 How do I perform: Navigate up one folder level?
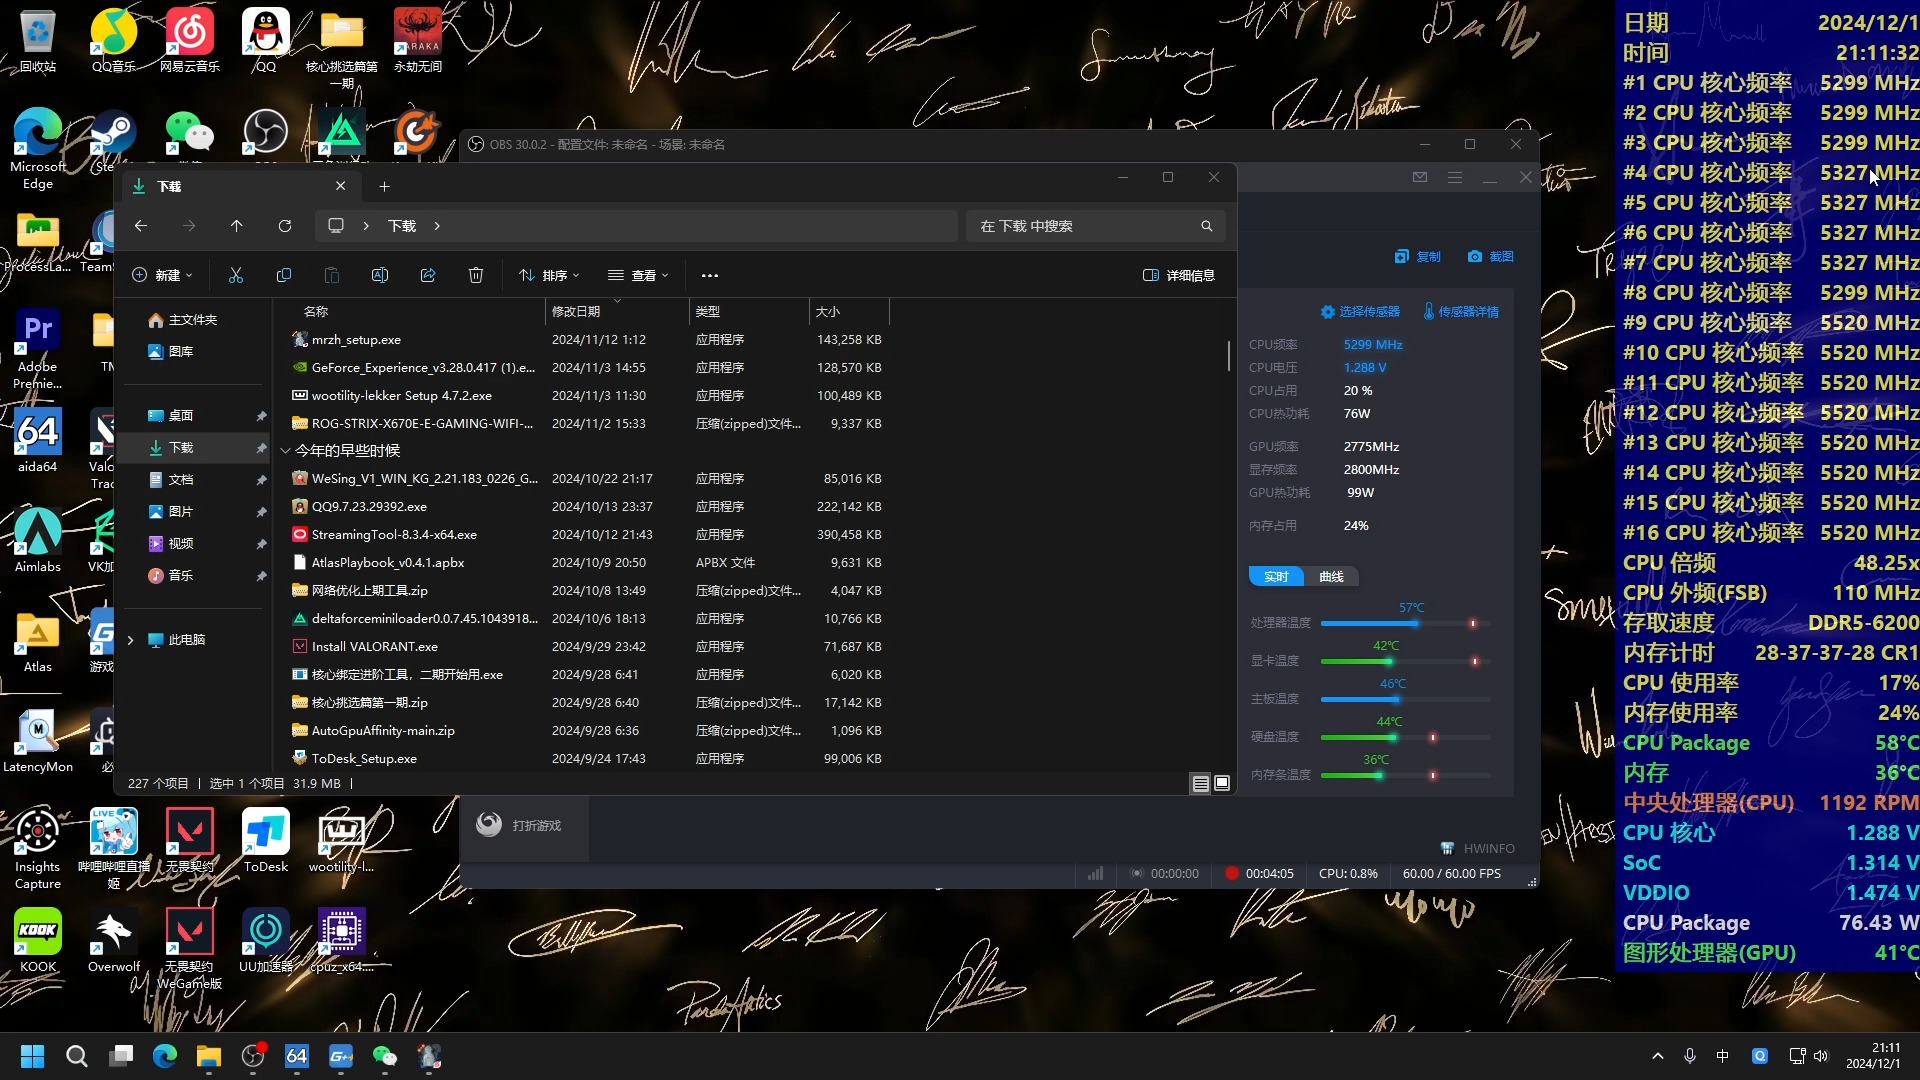click(237, 226)
